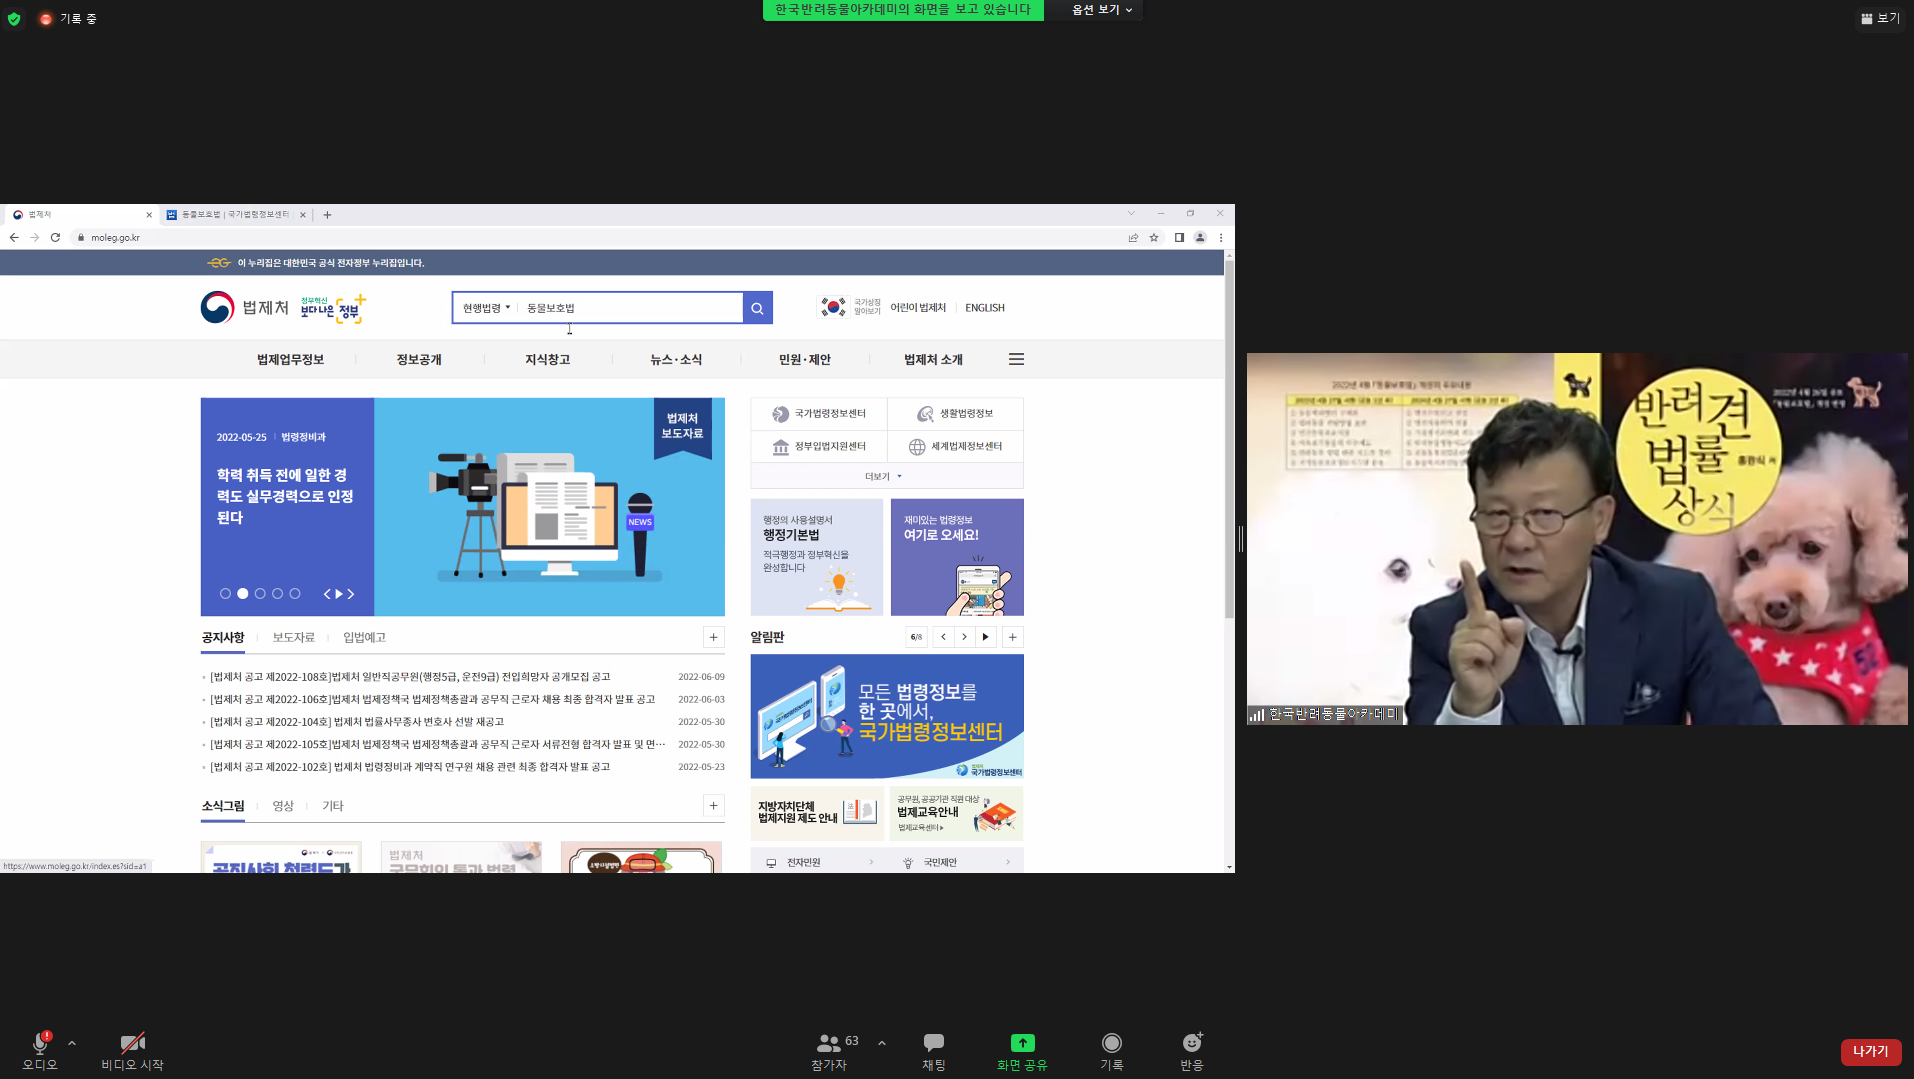The image size is (1914, 1079).
Task: Pause the main banner slideshow
Action: [338, 594]
